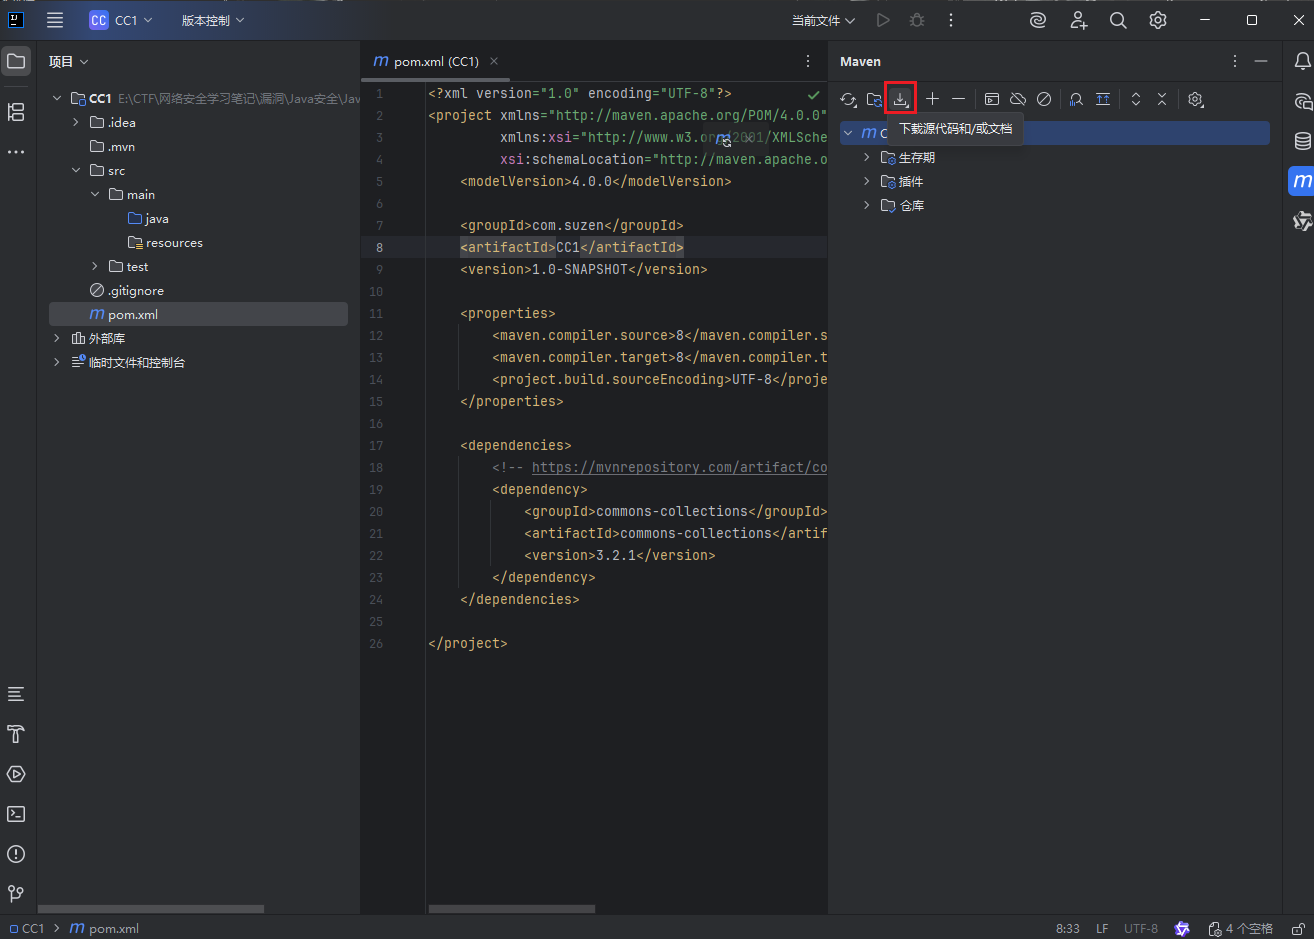
Task: Open the main hamburger menu
Action: point(55,20)
